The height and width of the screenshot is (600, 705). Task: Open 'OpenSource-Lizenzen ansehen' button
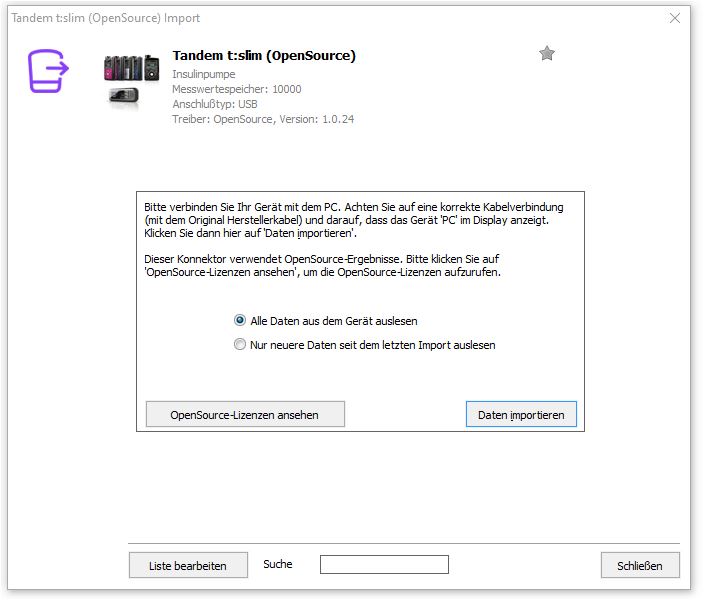pos(245,414)
